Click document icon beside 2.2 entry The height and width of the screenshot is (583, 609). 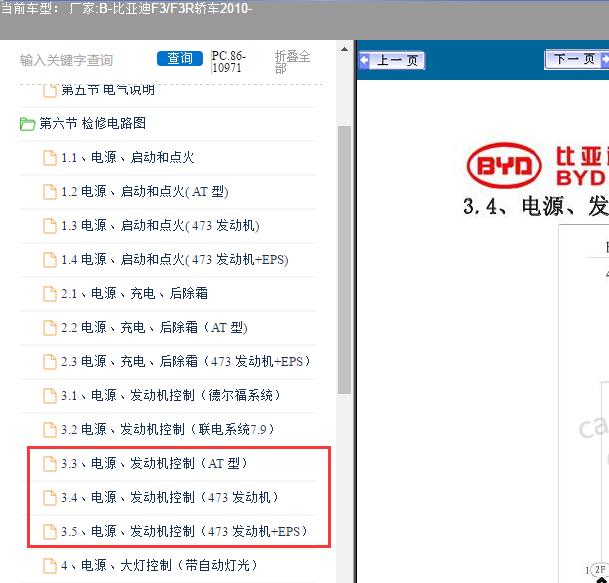tap(50, 328)
